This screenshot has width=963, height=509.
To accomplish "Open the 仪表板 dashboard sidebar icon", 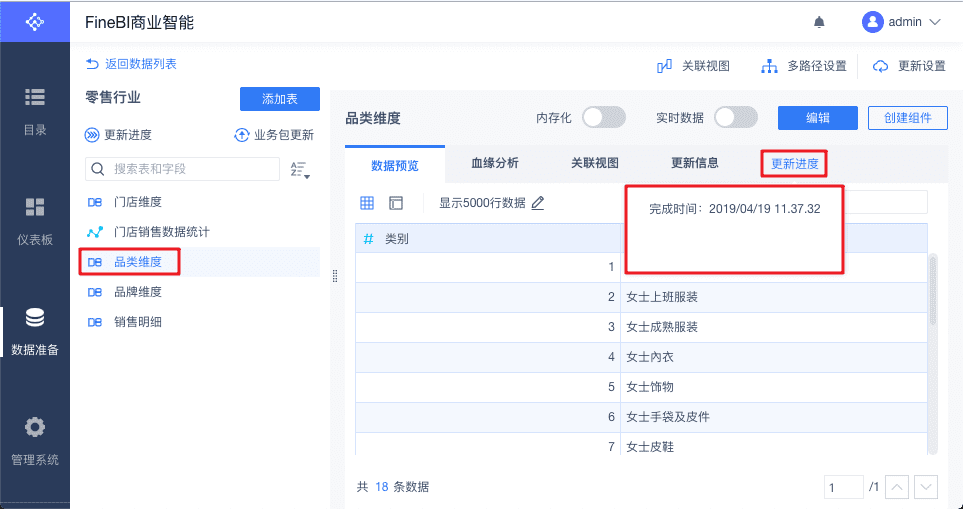I will [x=35, y=207].
